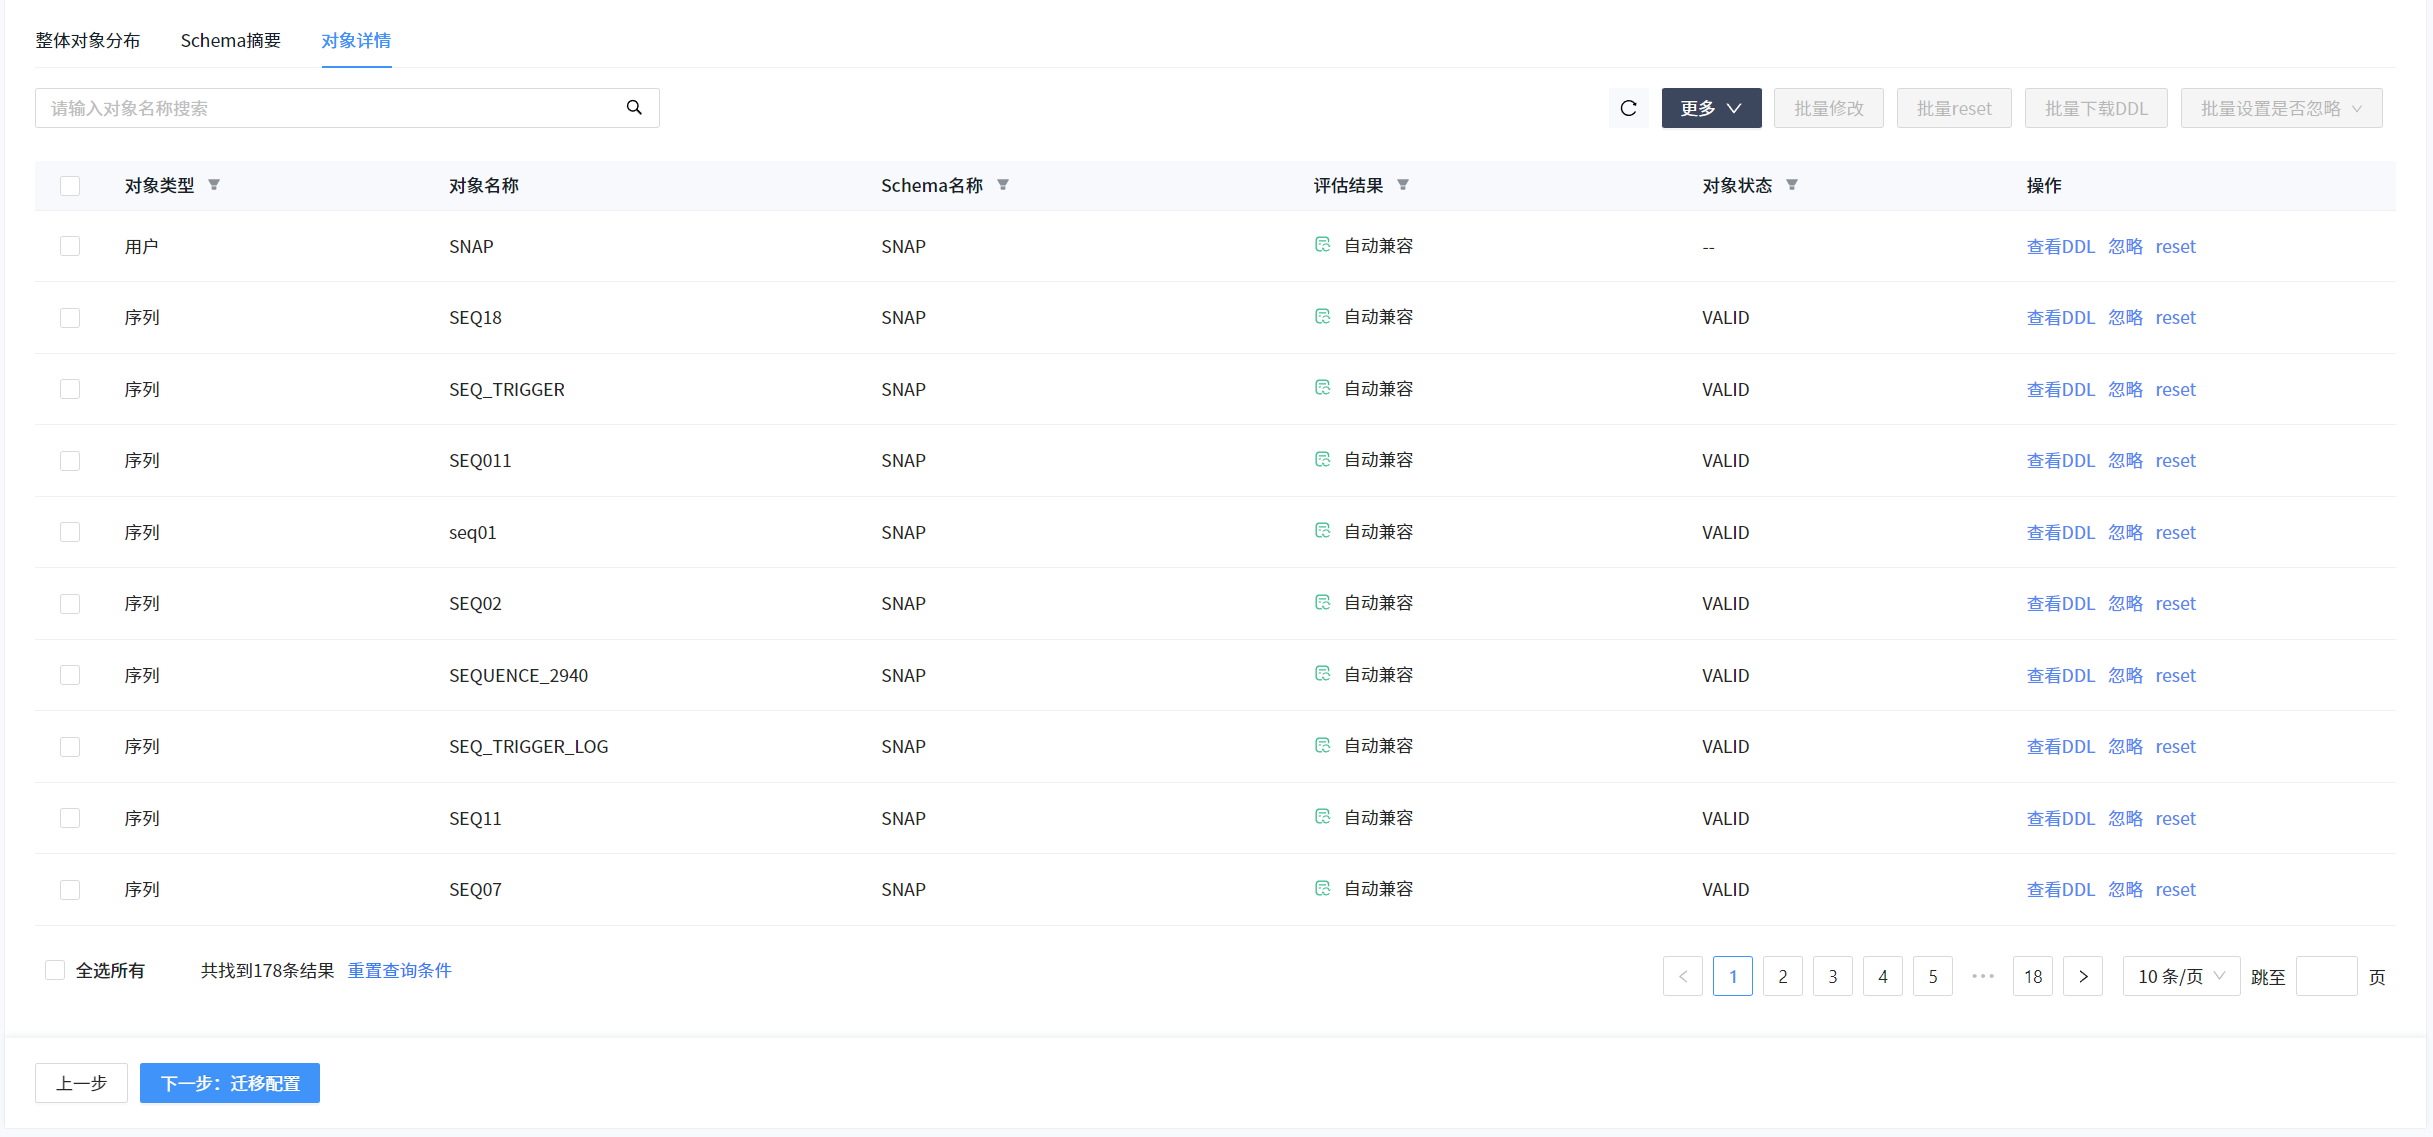Screen dimensions: 2433x1137
Task: Switch to the 整体对象分布 tab
Action: 88,41
